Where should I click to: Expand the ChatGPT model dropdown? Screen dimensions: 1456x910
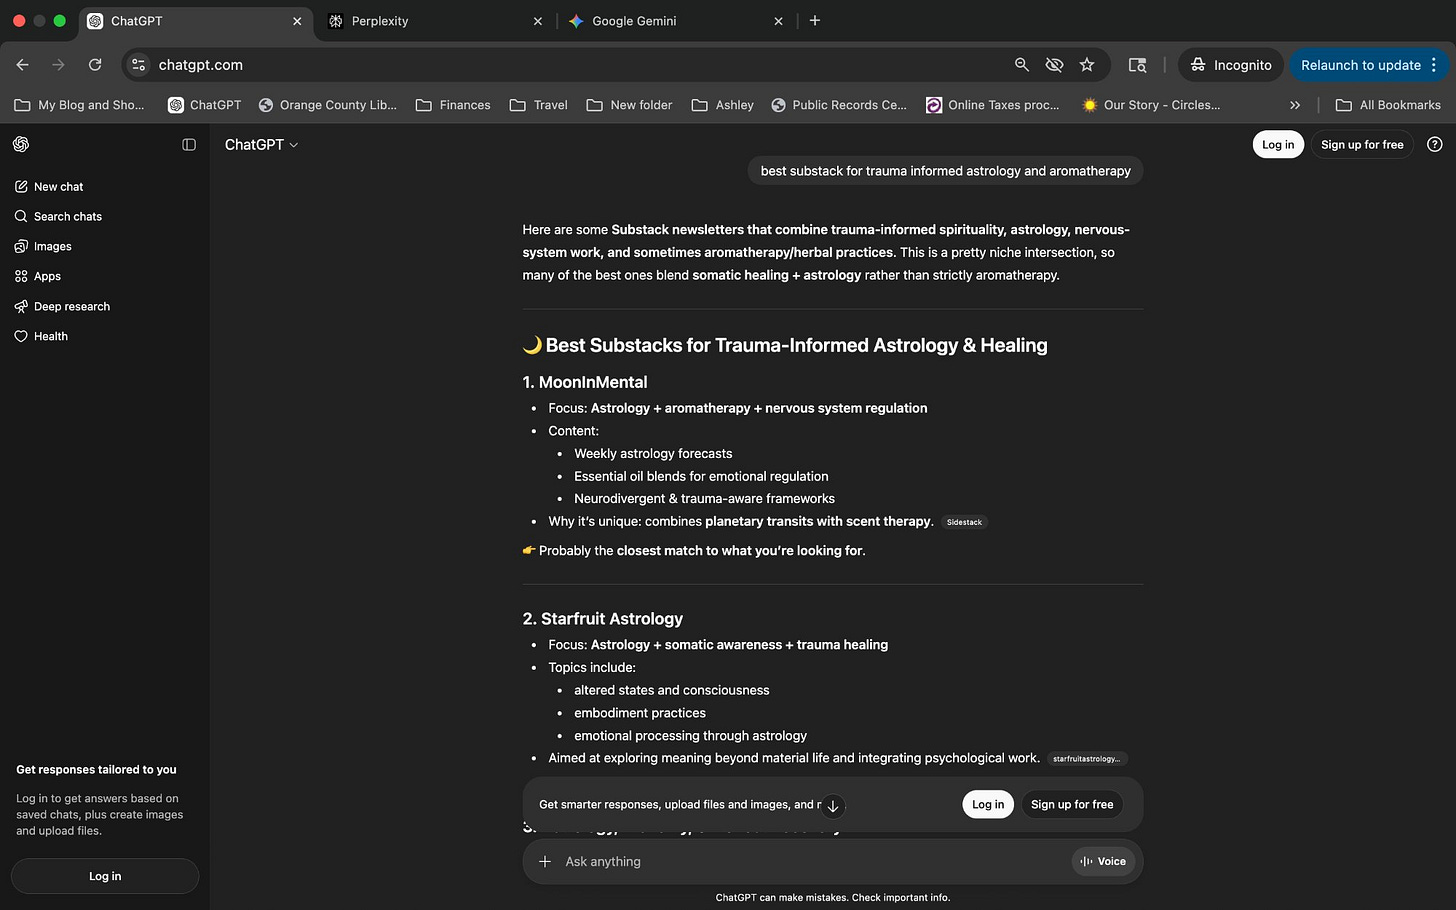(x=261, y=145)
